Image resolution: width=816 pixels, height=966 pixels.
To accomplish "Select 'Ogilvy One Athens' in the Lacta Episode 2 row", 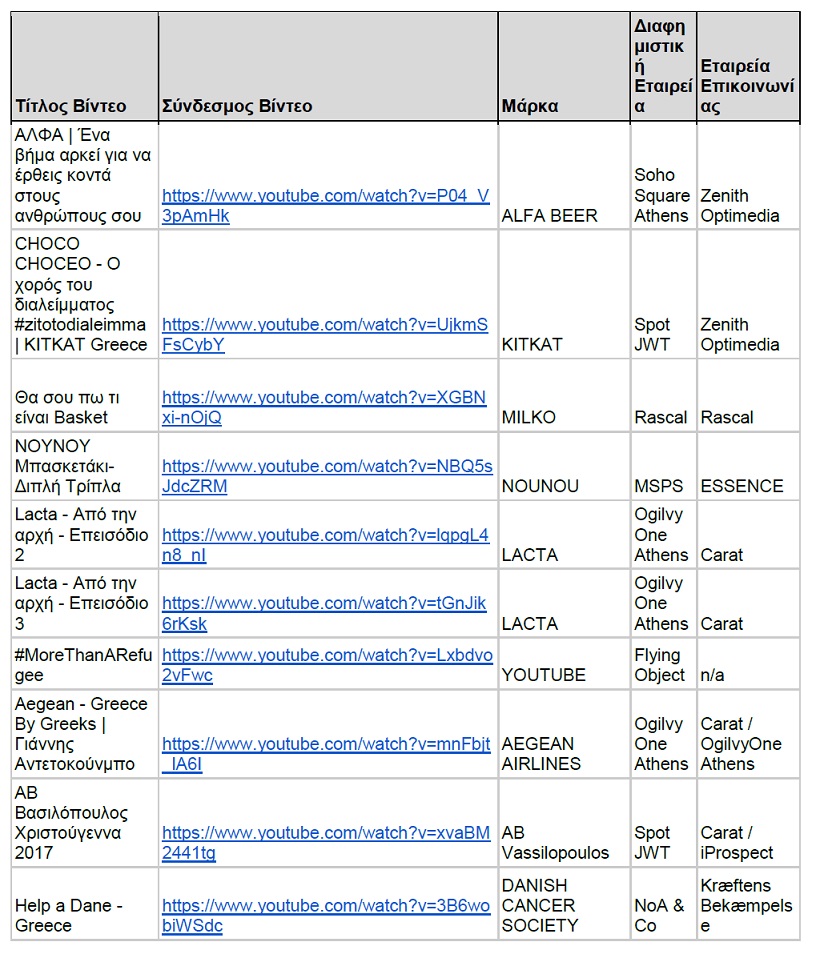I will click(661, 535).
